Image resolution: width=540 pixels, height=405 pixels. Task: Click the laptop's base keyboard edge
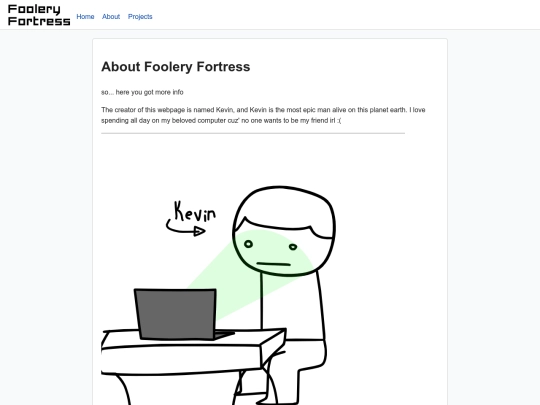point(225,334)
